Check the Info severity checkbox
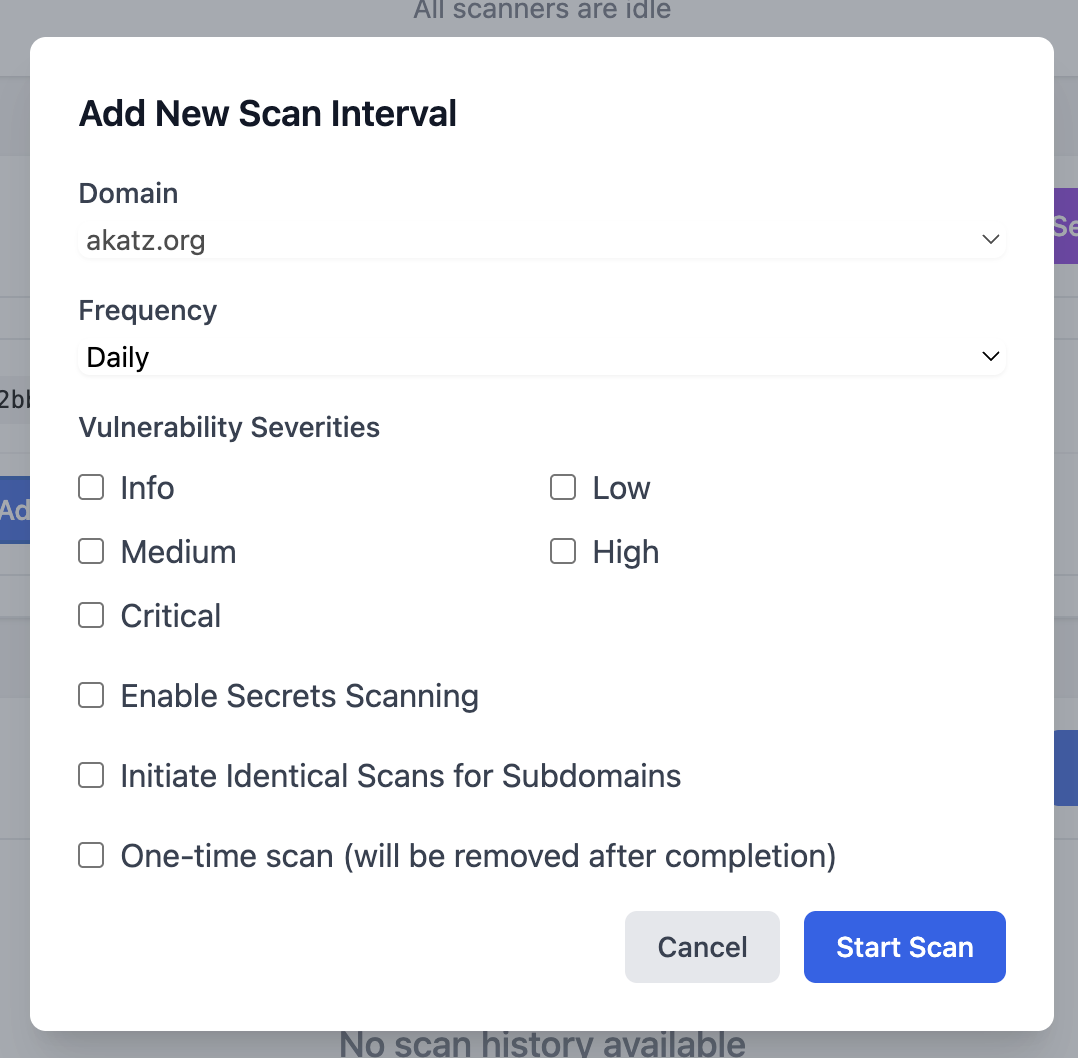This screenshot has height=1058, width=1078. click(91, 488)
